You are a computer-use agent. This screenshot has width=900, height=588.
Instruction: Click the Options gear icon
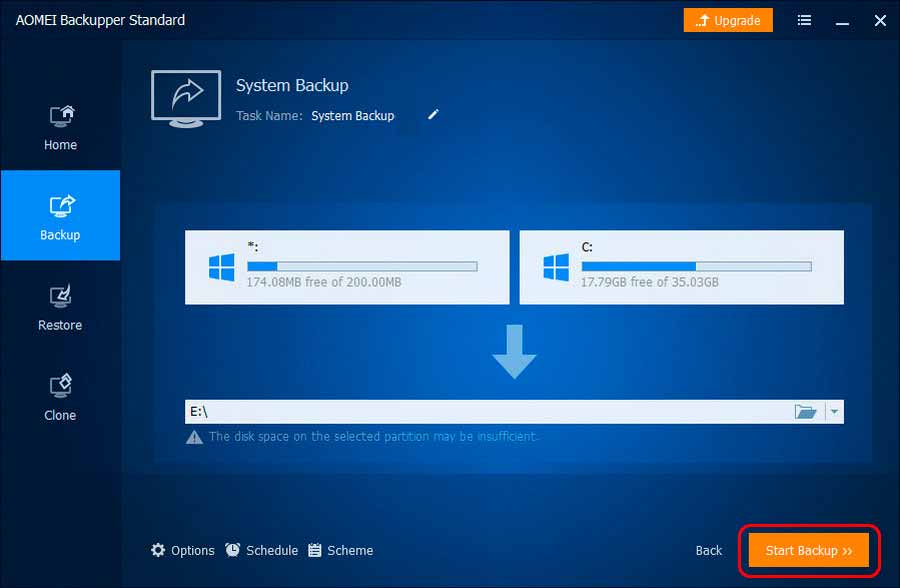pyautogui.click(x=158, y=550)
